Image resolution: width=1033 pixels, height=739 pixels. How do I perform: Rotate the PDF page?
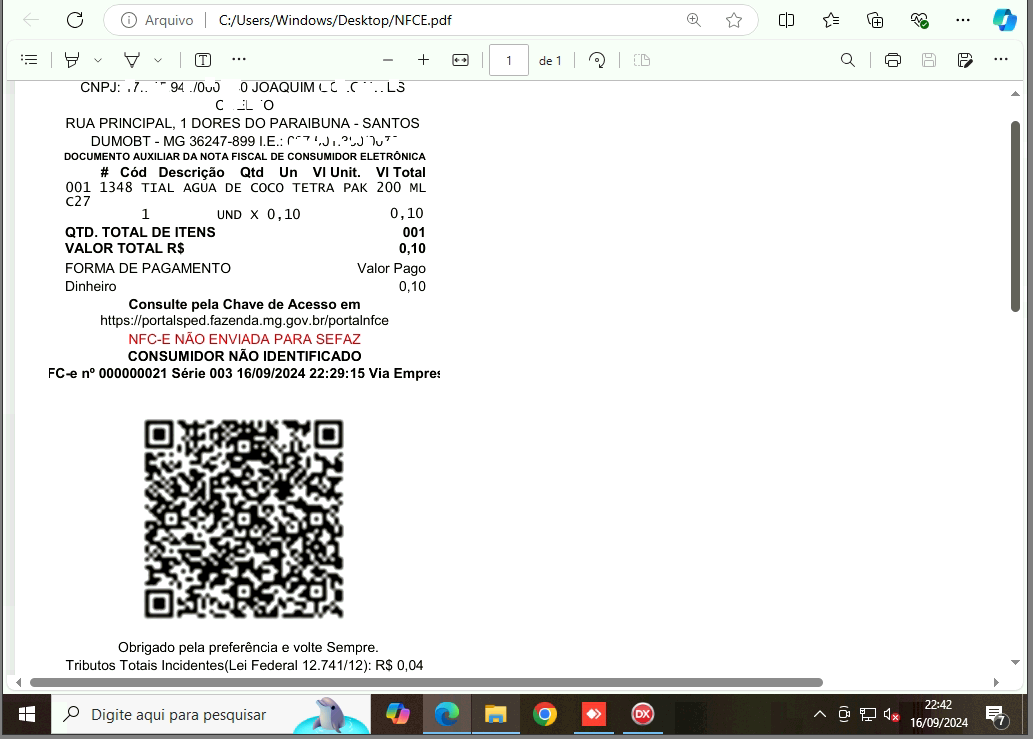click(597, 60)
